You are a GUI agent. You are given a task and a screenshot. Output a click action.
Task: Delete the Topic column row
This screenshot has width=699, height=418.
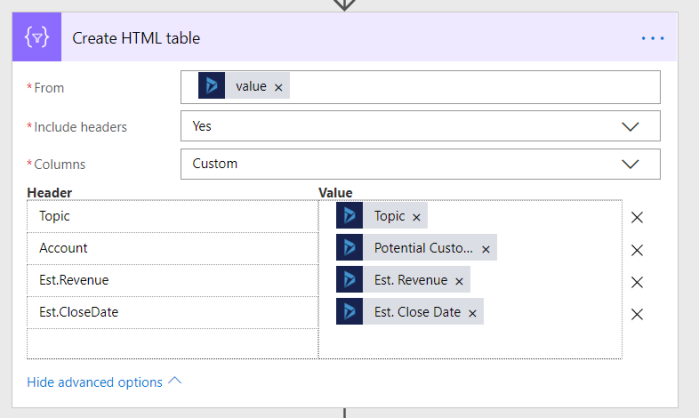tap(637, 217)
